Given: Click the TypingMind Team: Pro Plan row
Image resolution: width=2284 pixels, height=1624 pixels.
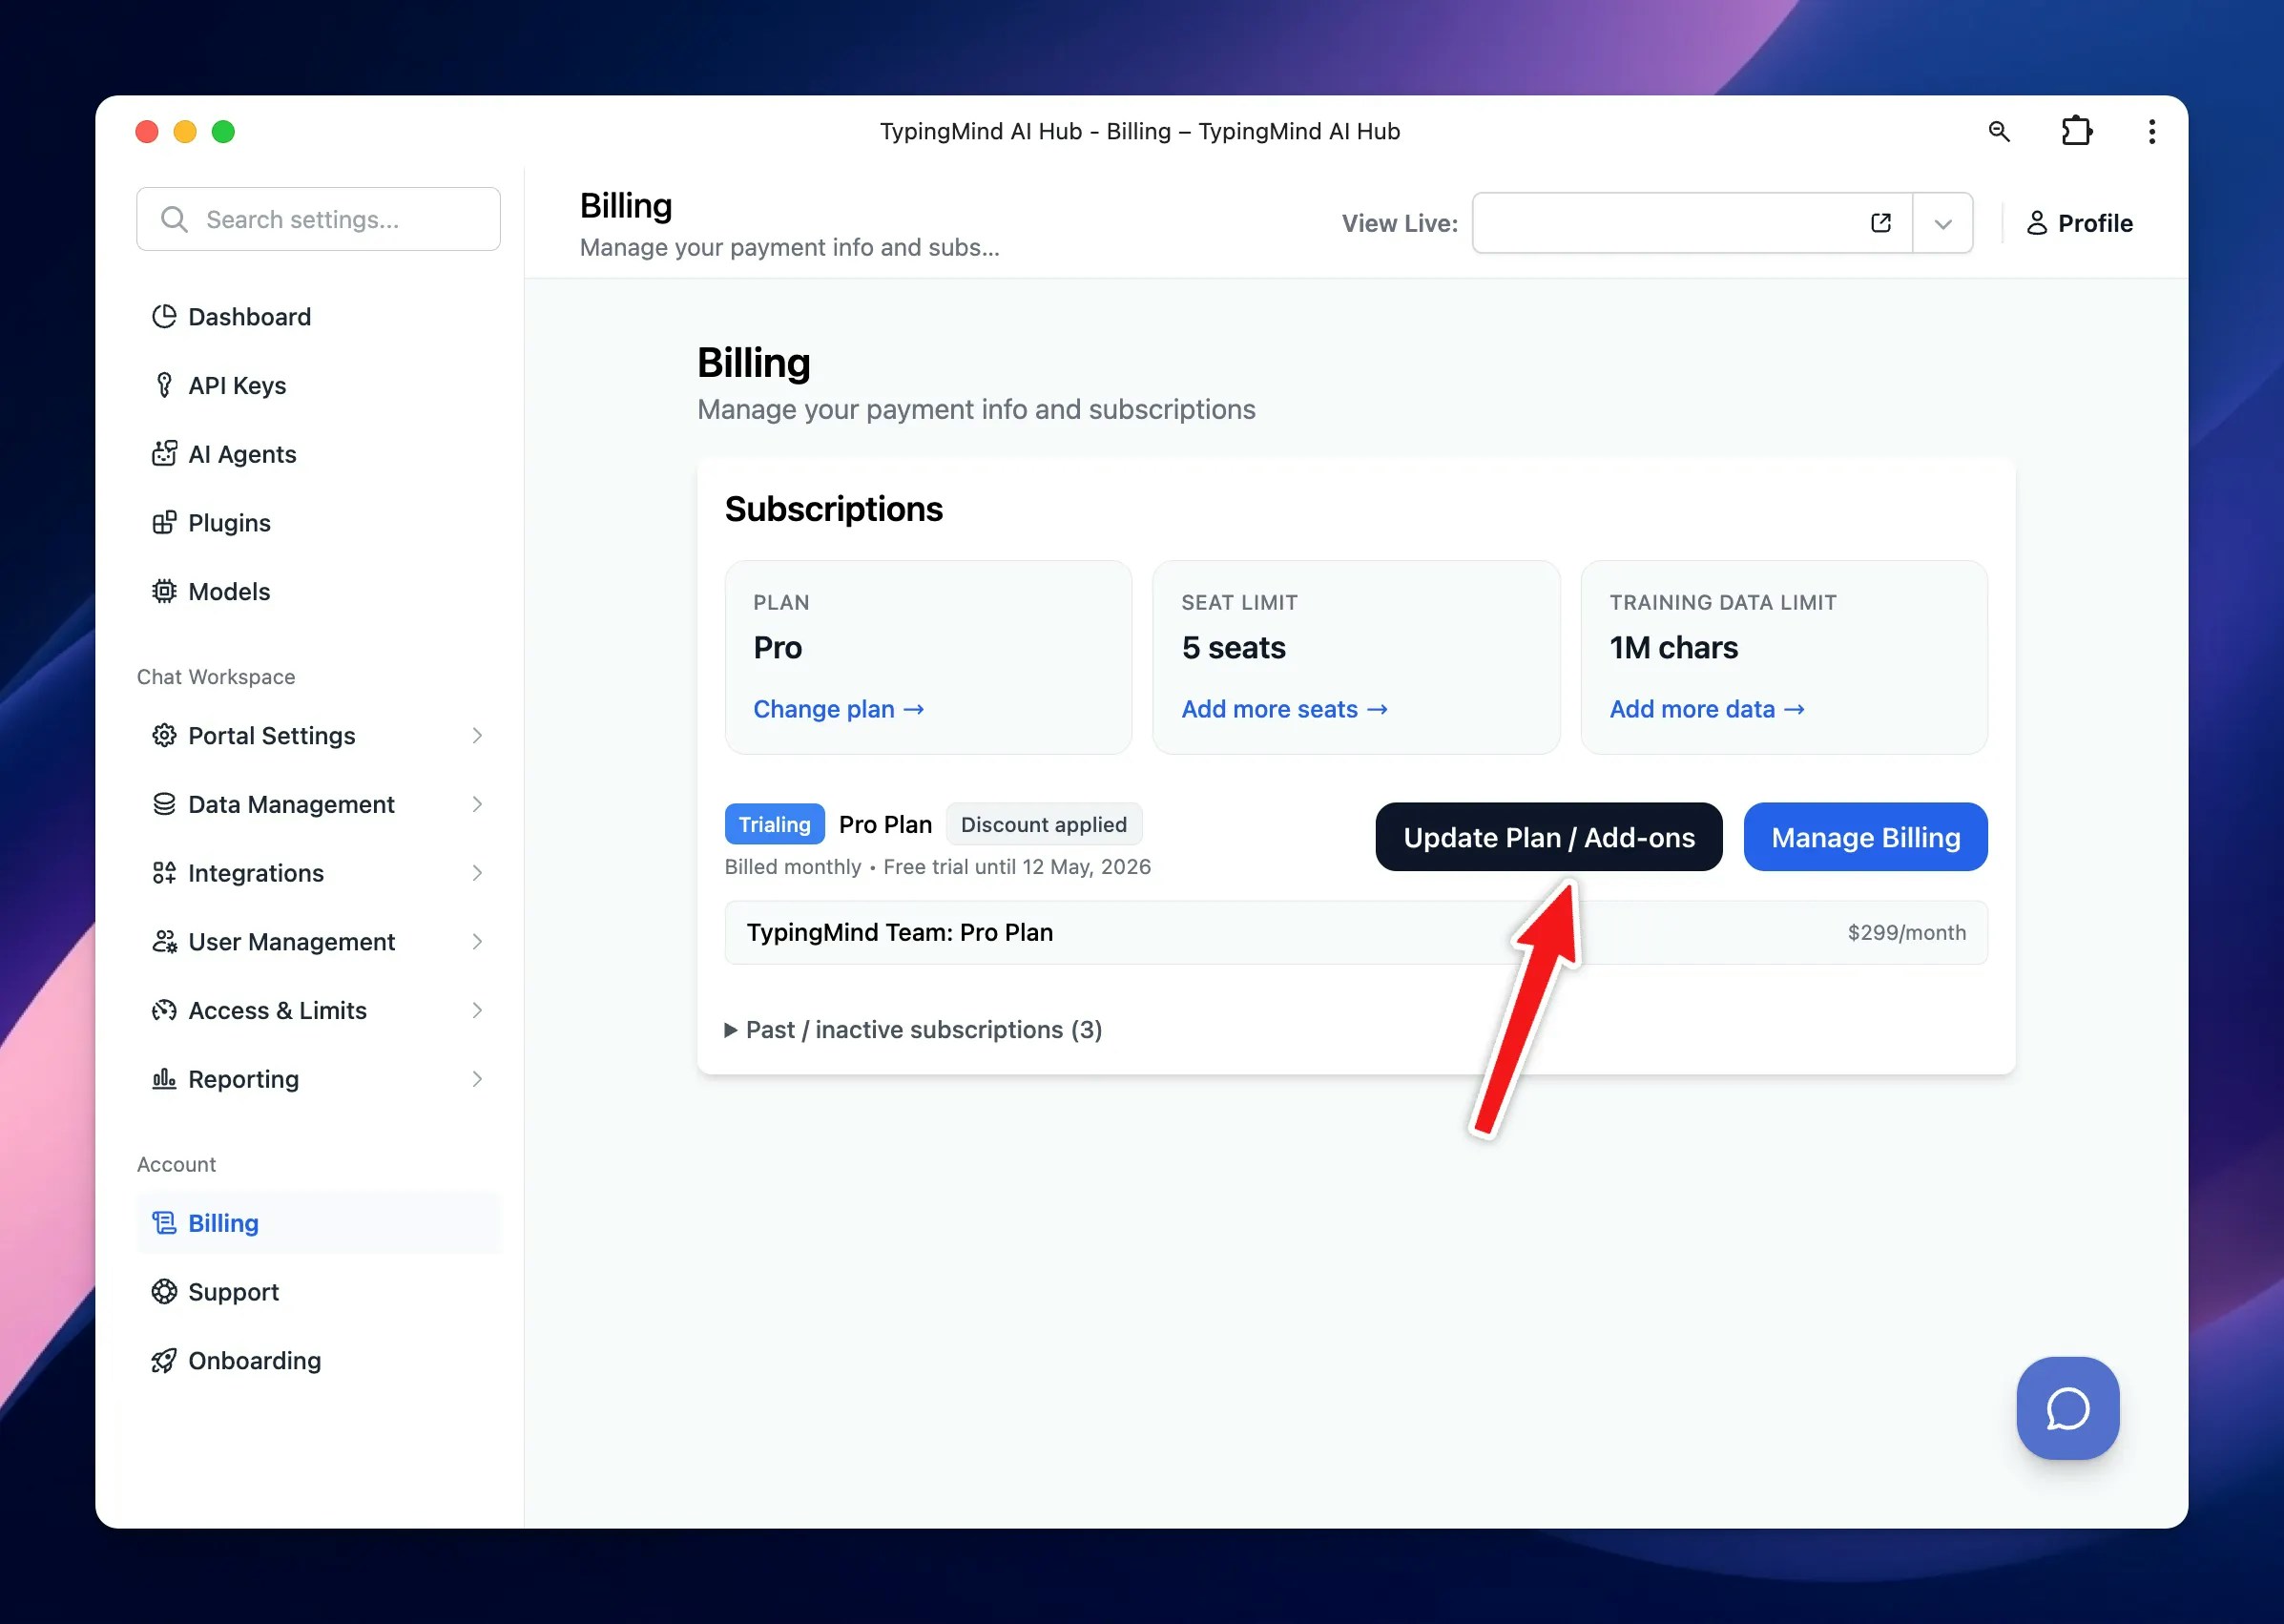Looking at the screenshot, I should point(1356,933).
